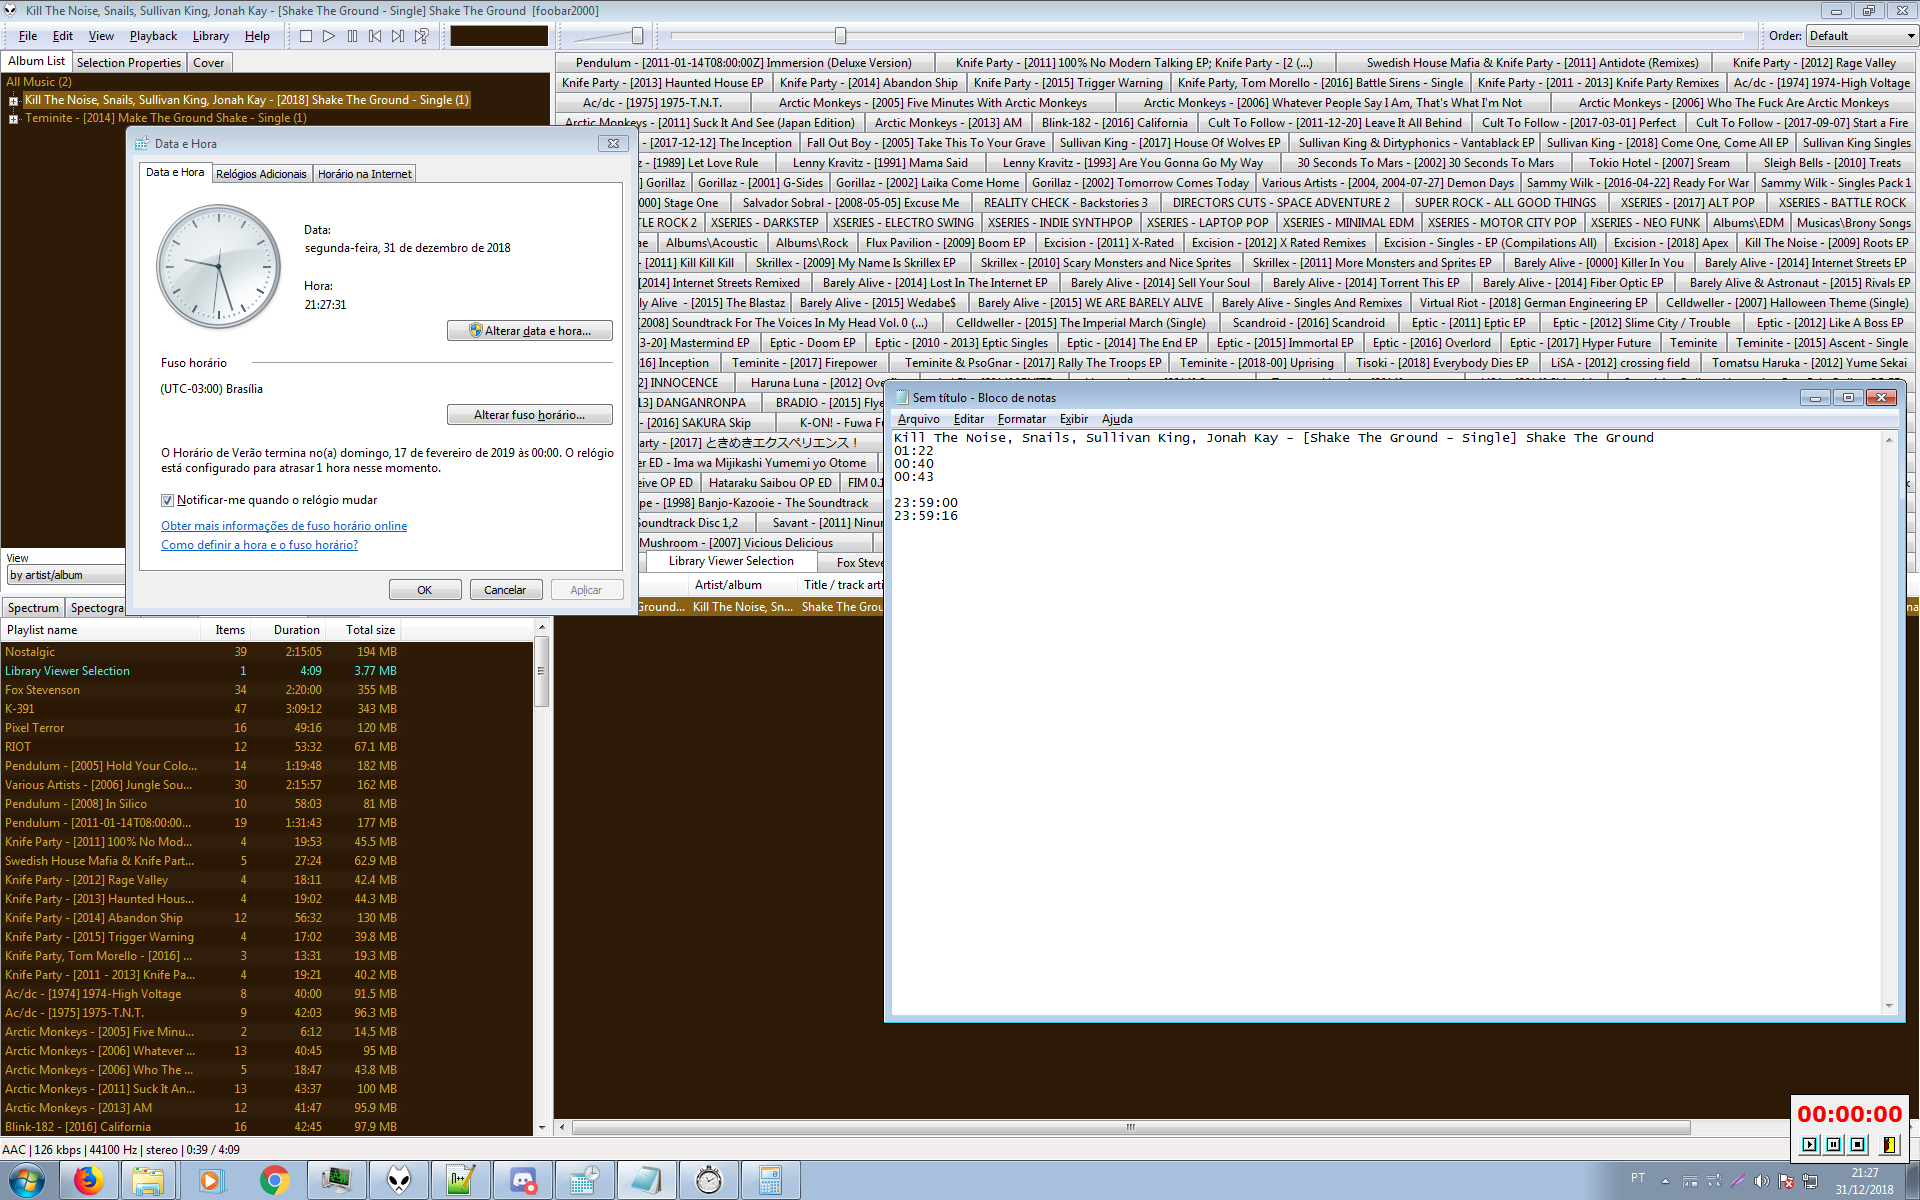1920x1200 pixels.
Task: Select the Pixel Terror playlist row
Action: [x=35, y=728]
